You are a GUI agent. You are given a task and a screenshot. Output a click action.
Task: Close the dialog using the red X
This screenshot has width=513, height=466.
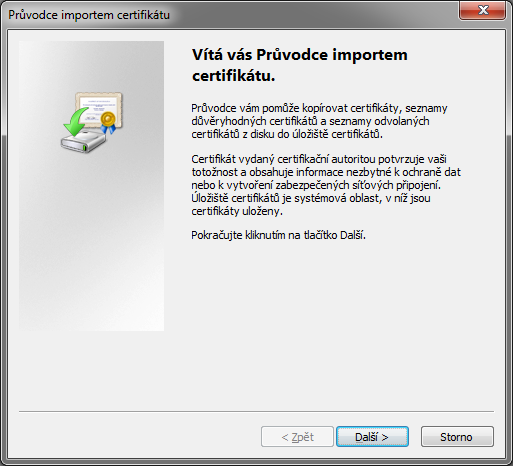point(482,10)
